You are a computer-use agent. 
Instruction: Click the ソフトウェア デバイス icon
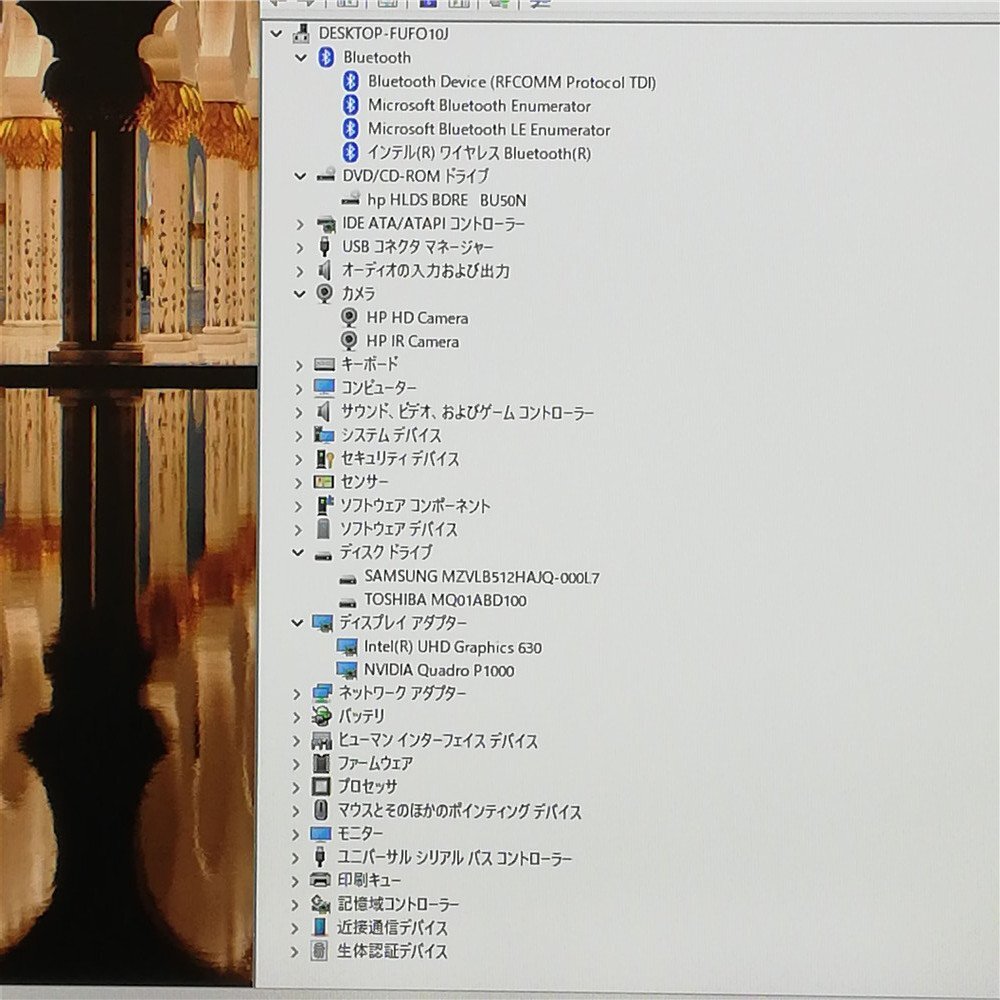pyautogui.click(x=323, y=529)
